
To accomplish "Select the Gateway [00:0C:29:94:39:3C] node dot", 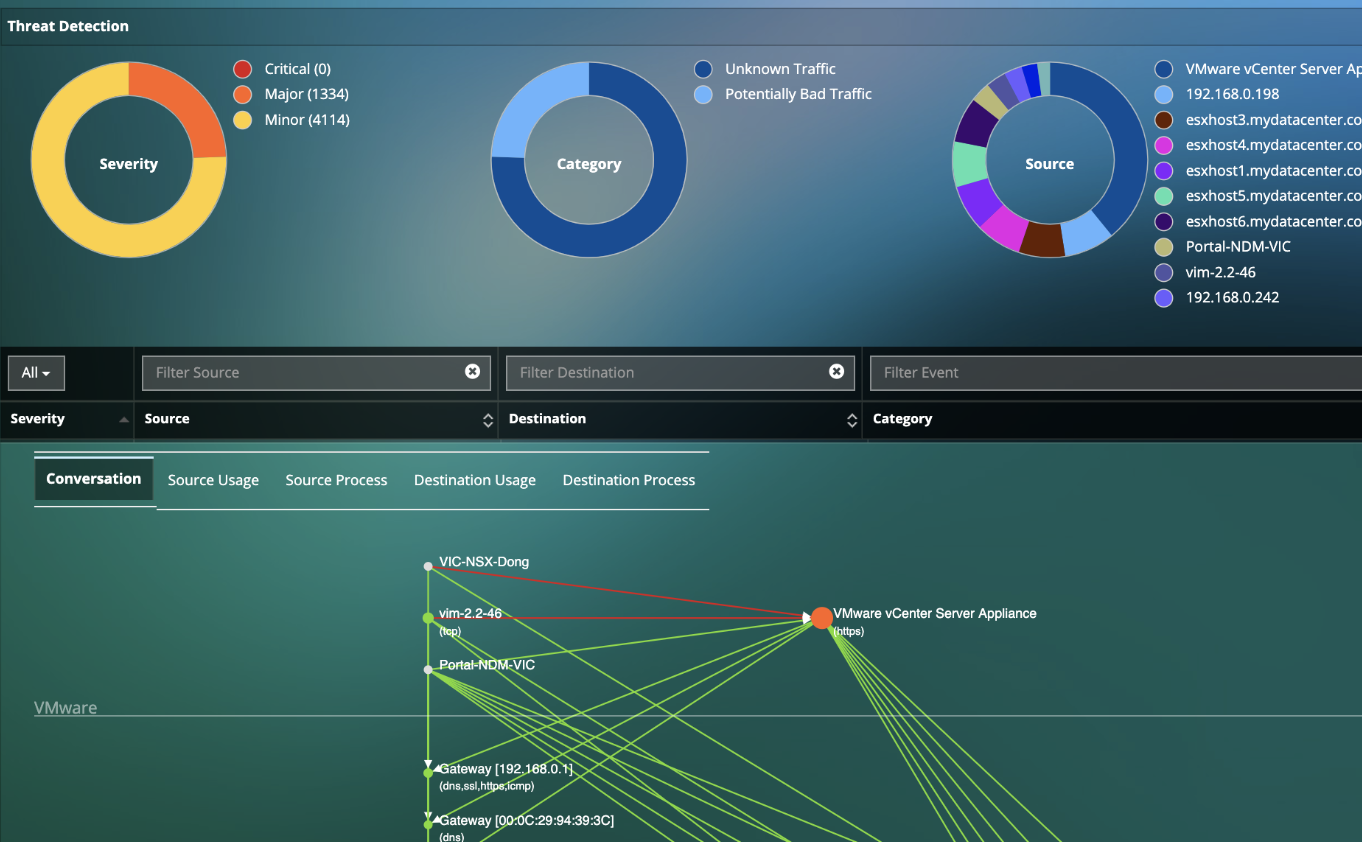I will pos(428,824).
